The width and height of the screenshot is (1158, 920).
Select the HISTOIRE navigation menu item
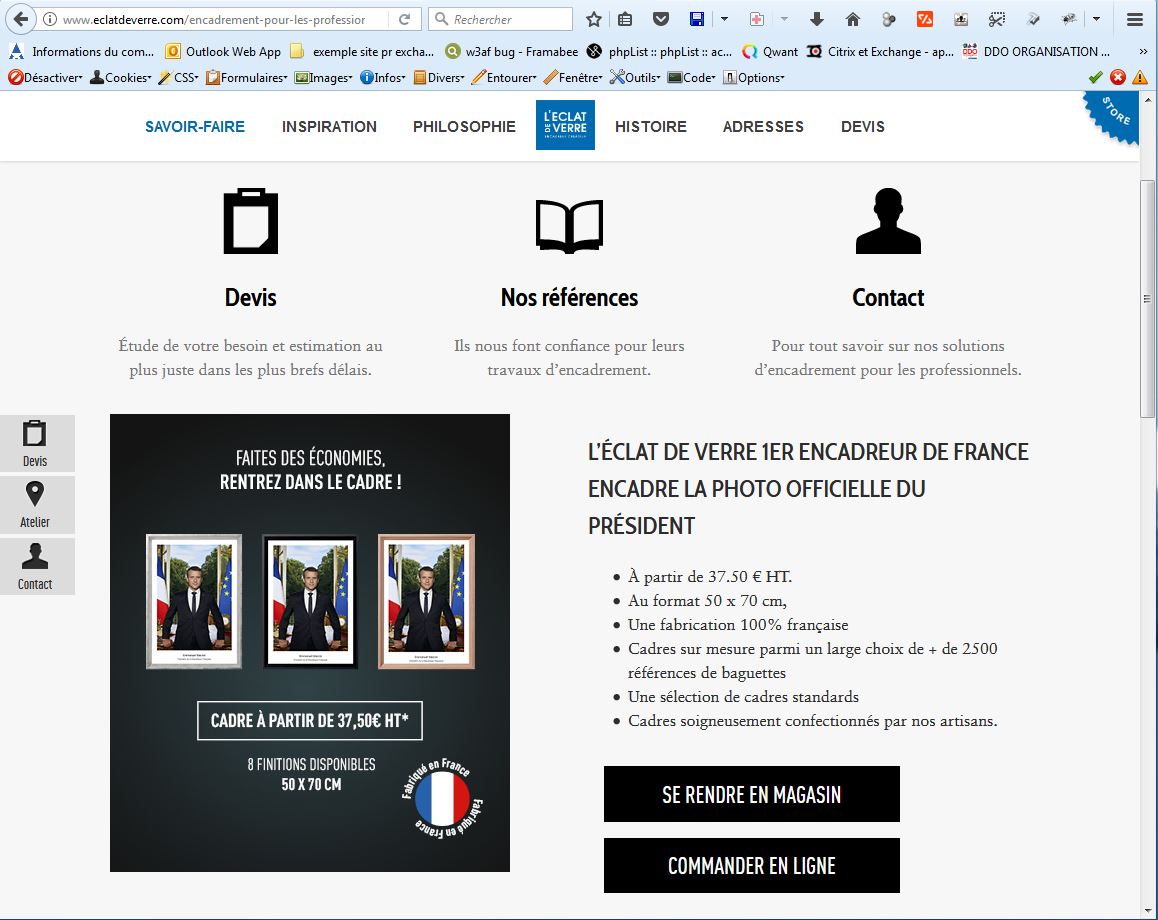tap(651, 127)
